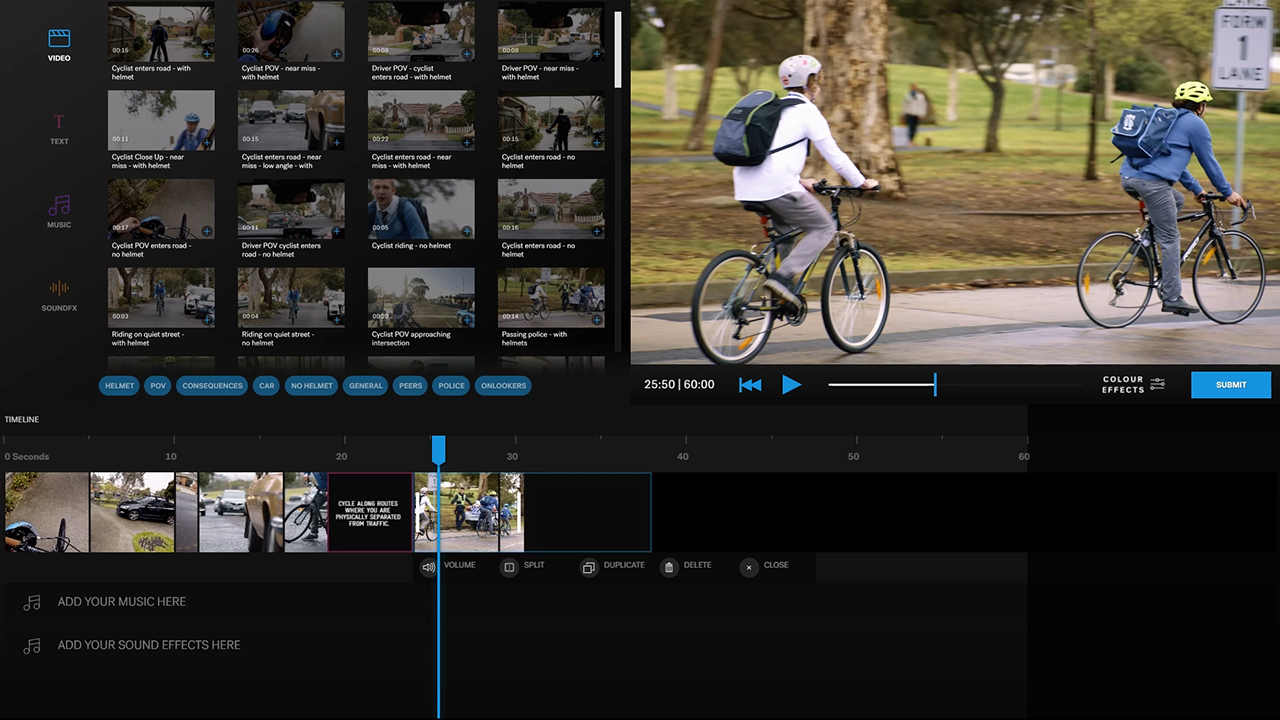Add 'Cyclist Close Up - near miss' clip via plus icon
Screen dimensions: 1280x720
[207, 143]
